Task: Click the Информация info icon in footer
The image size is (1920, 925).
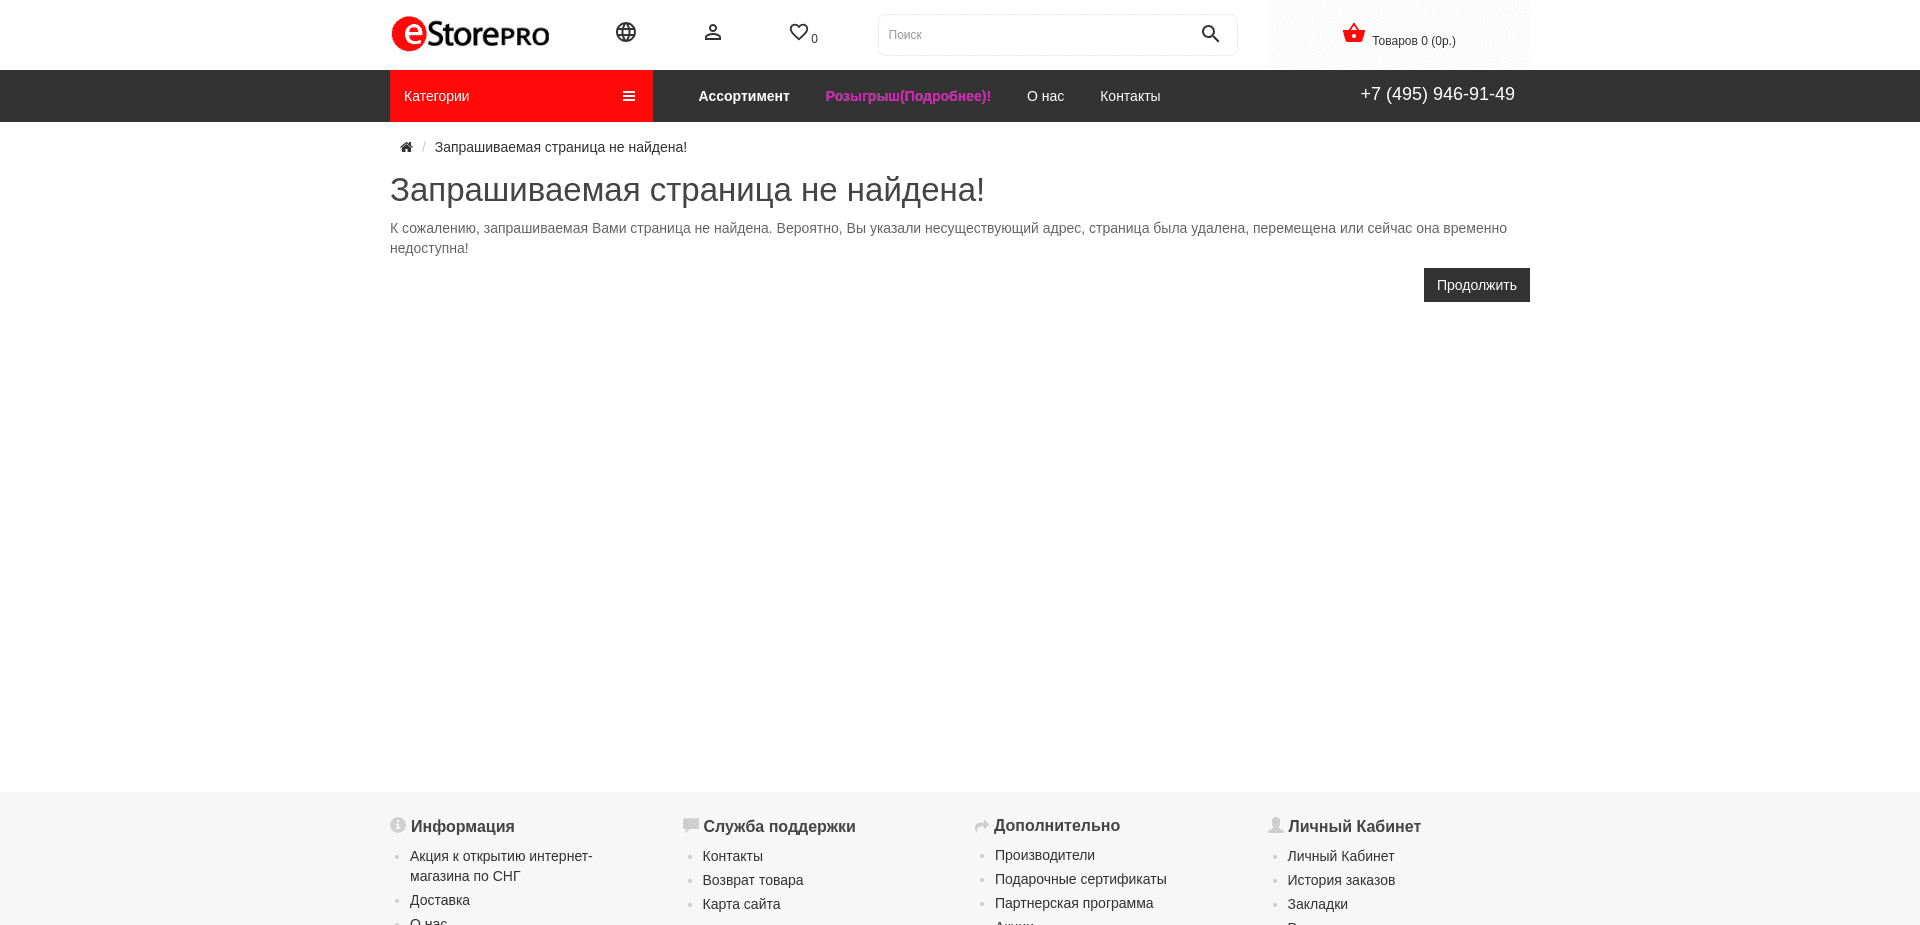Action: click(398, 824)
